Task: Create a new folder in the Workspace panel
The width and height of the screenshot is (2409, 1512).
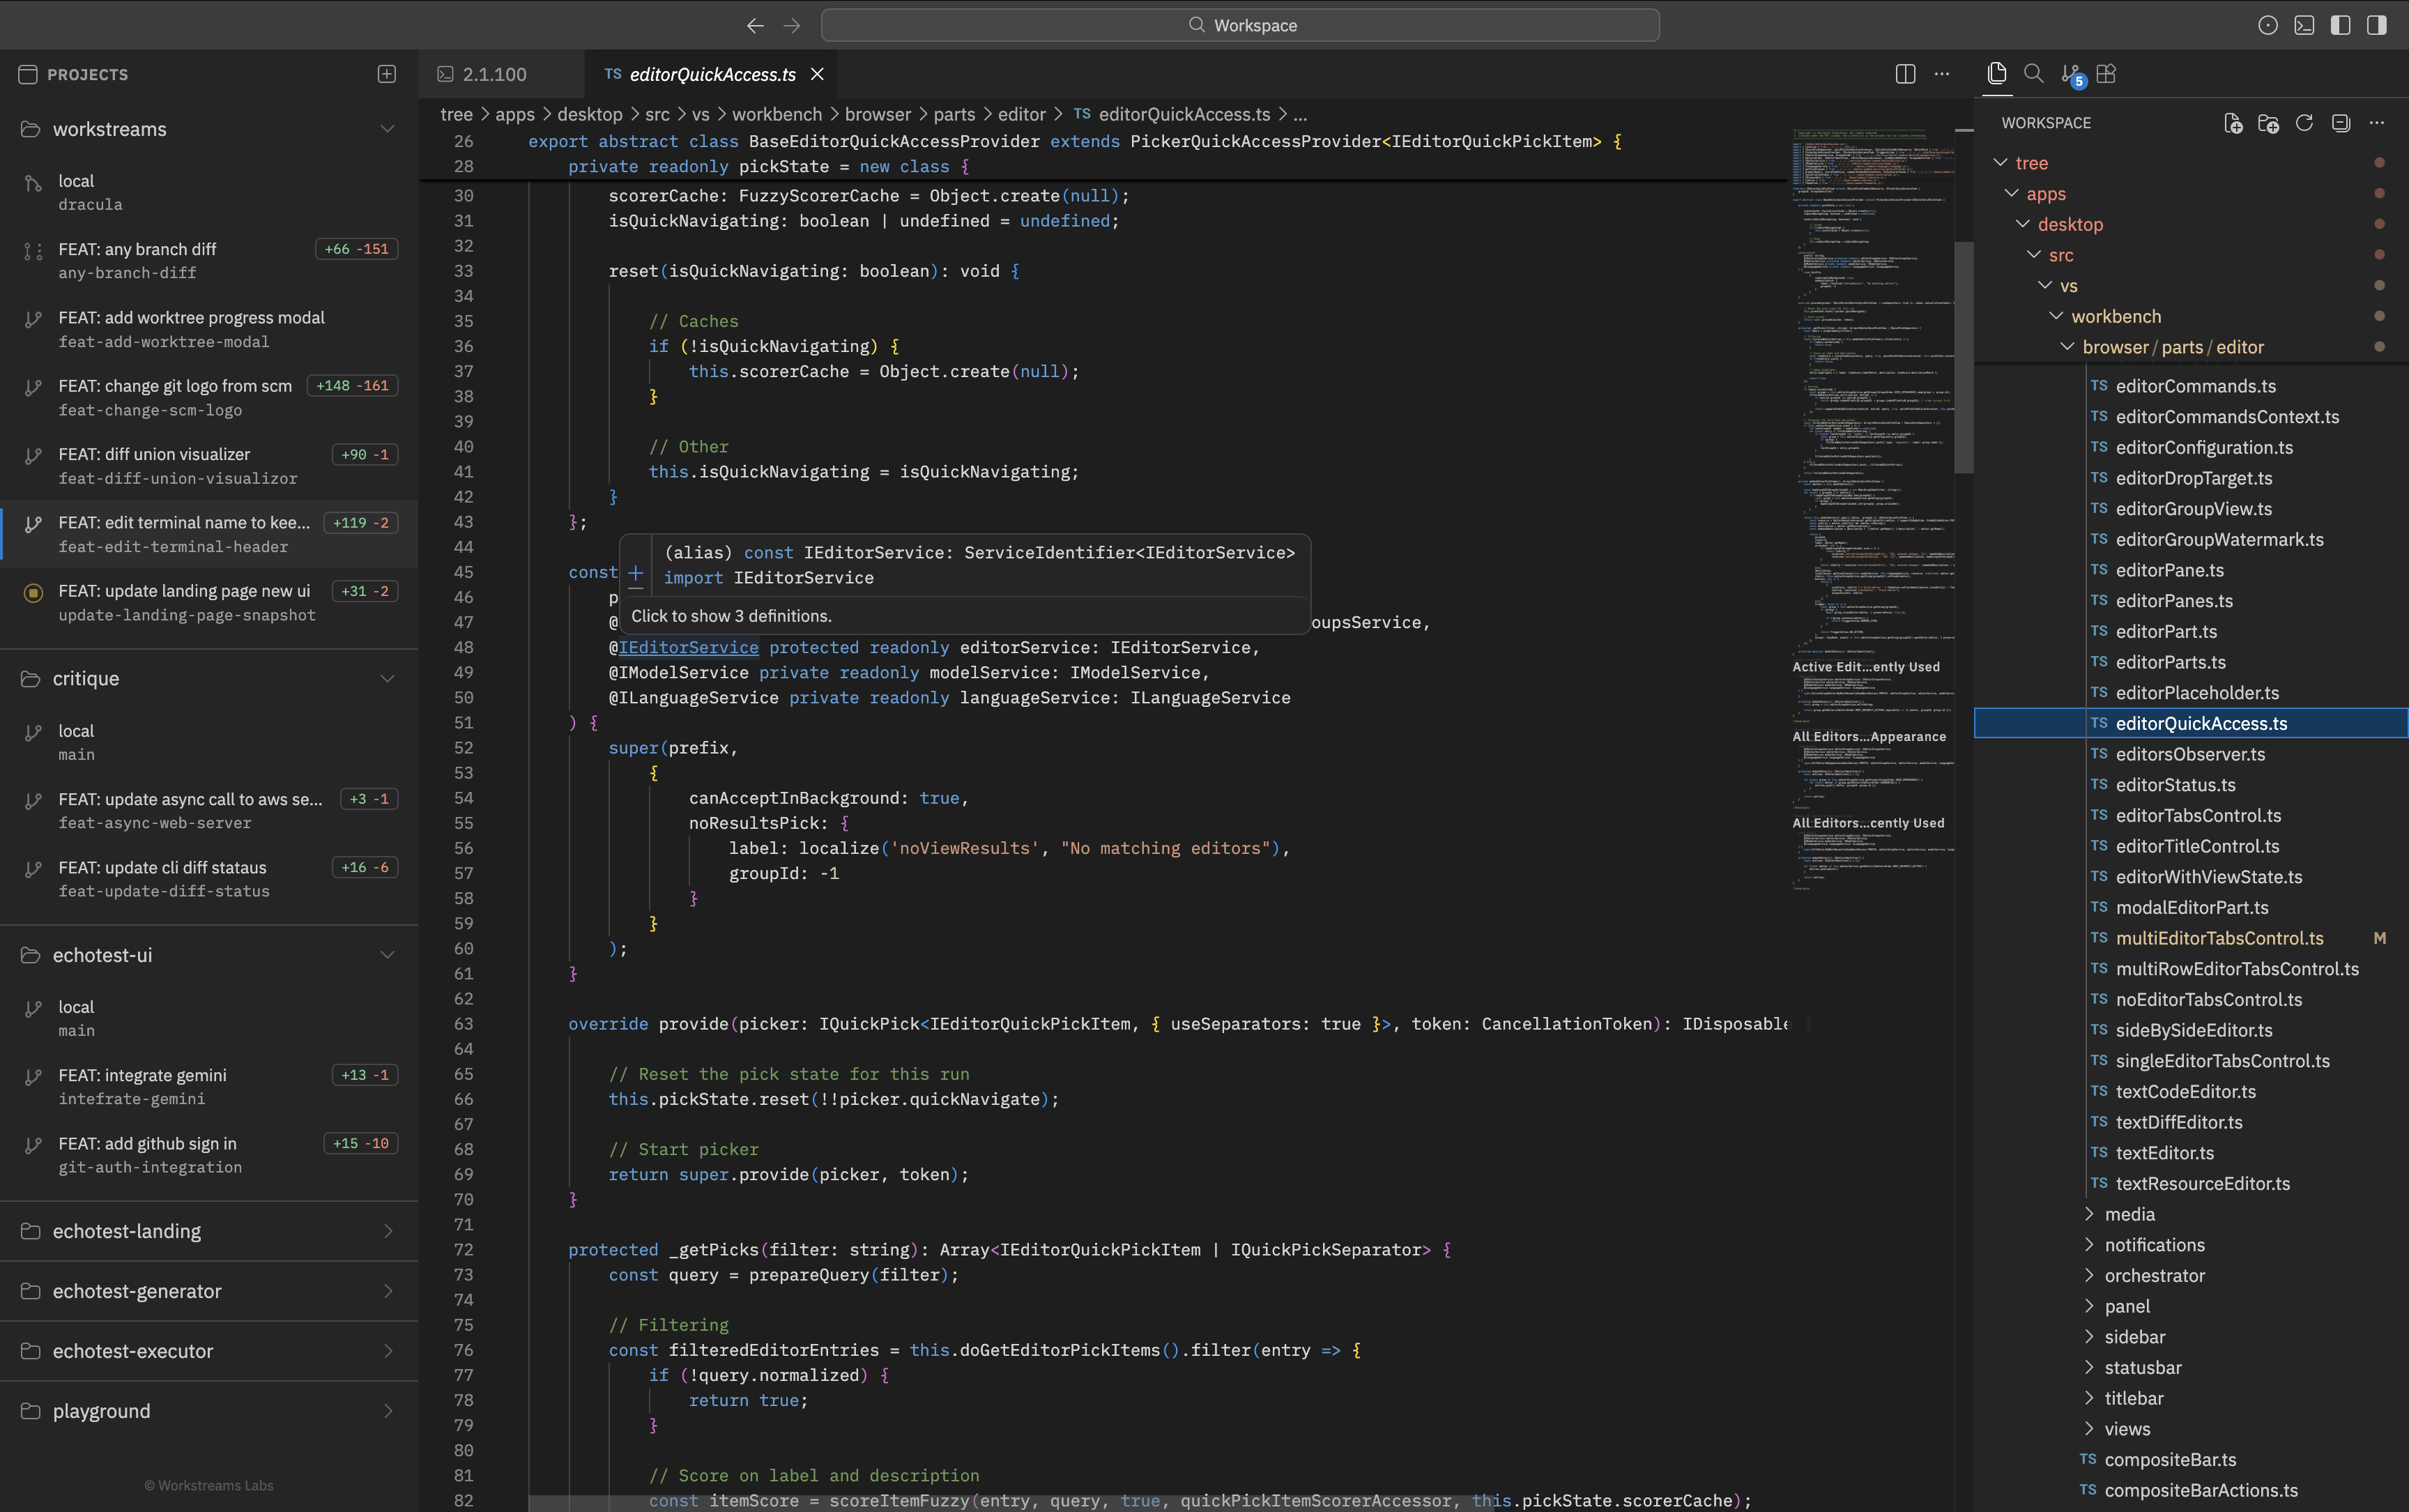Action: [2268, 122]
